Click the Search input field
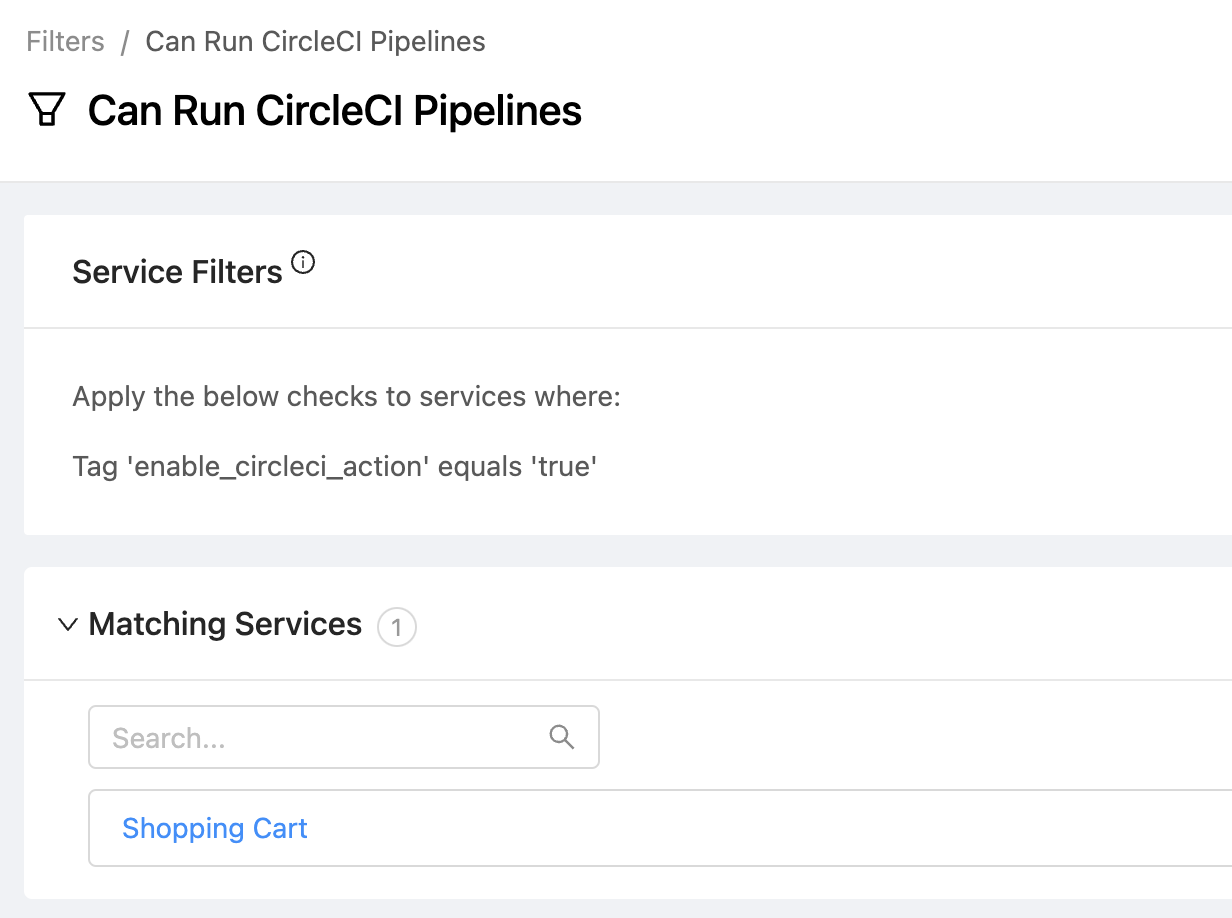The height and width of the screenshot is (918, 1232). tap(344, 737)
